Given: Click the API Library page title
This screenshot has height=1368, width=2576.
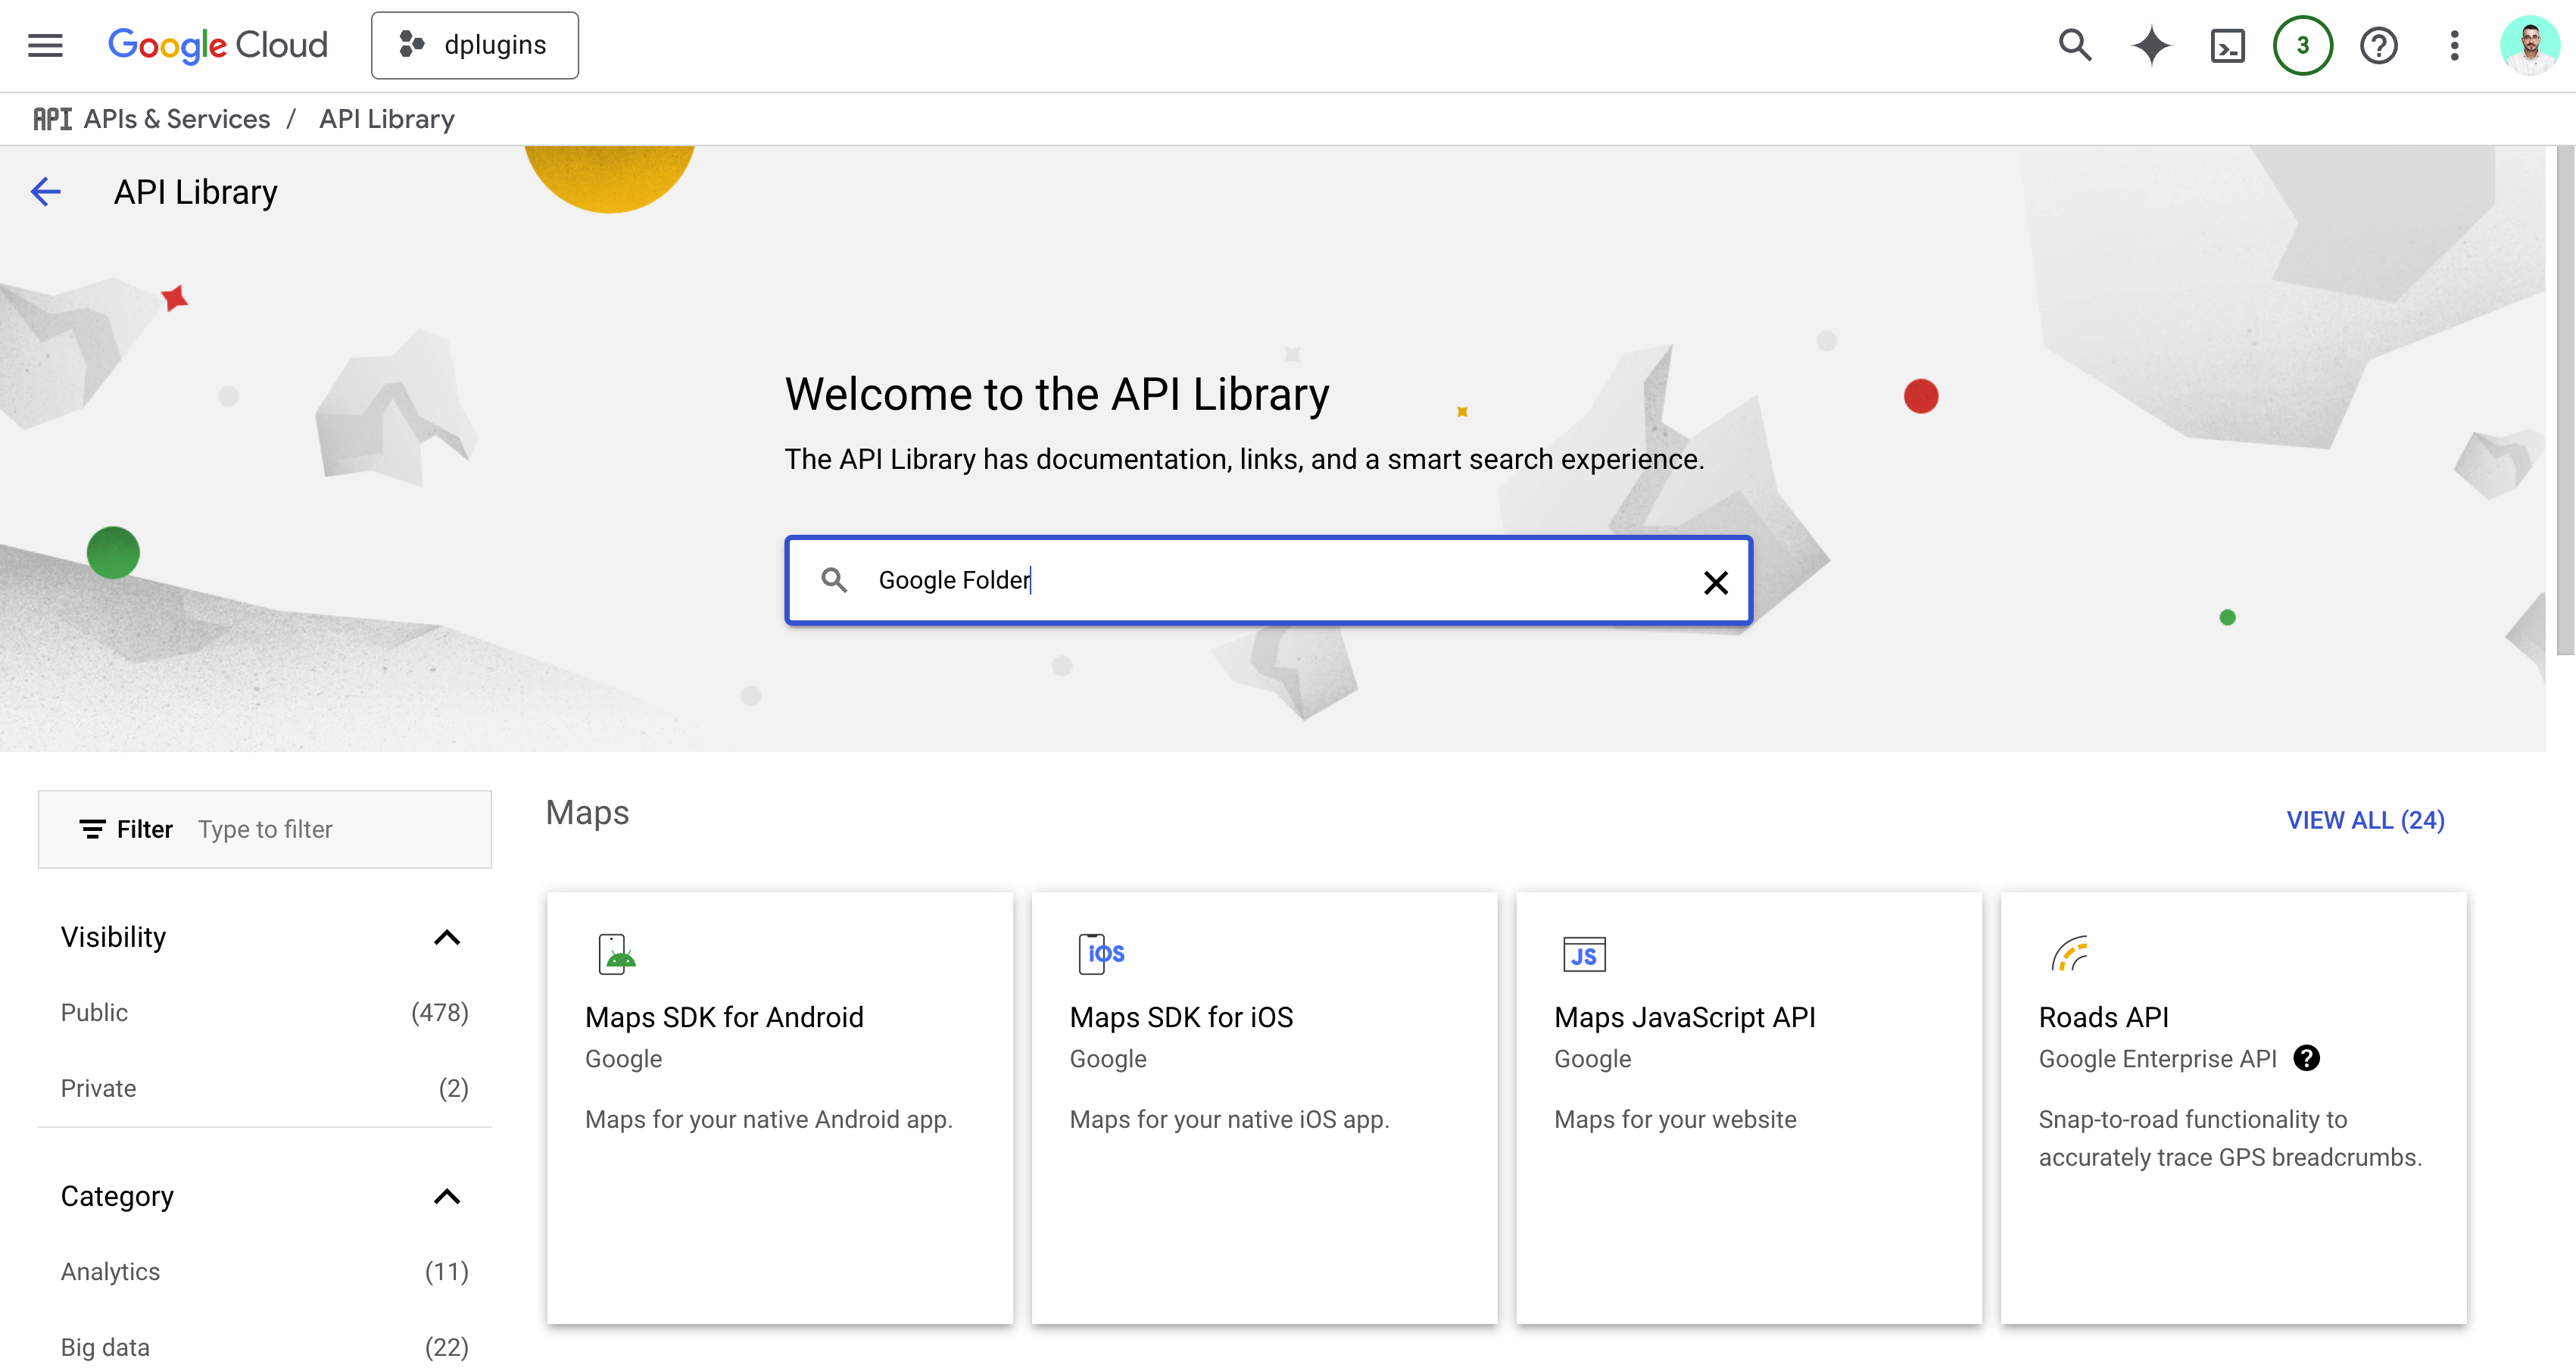Looking at the screenshot, I should pos(196,191).
